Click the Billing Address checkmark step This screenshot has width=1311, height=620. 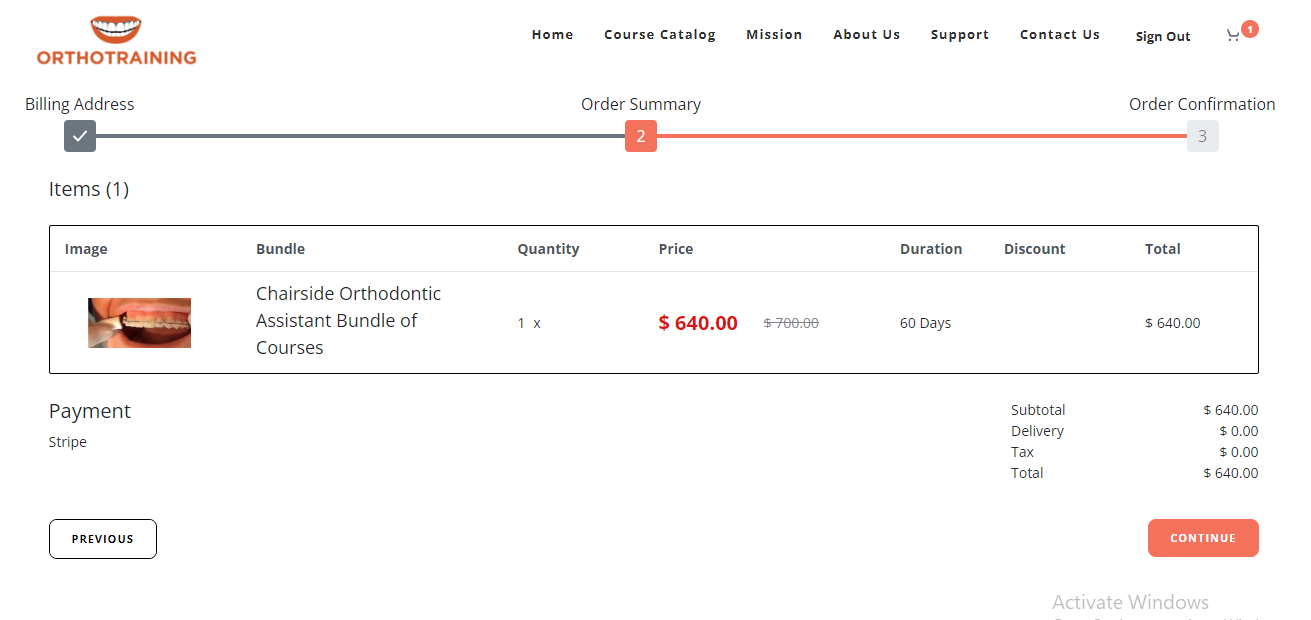(80, 136)
